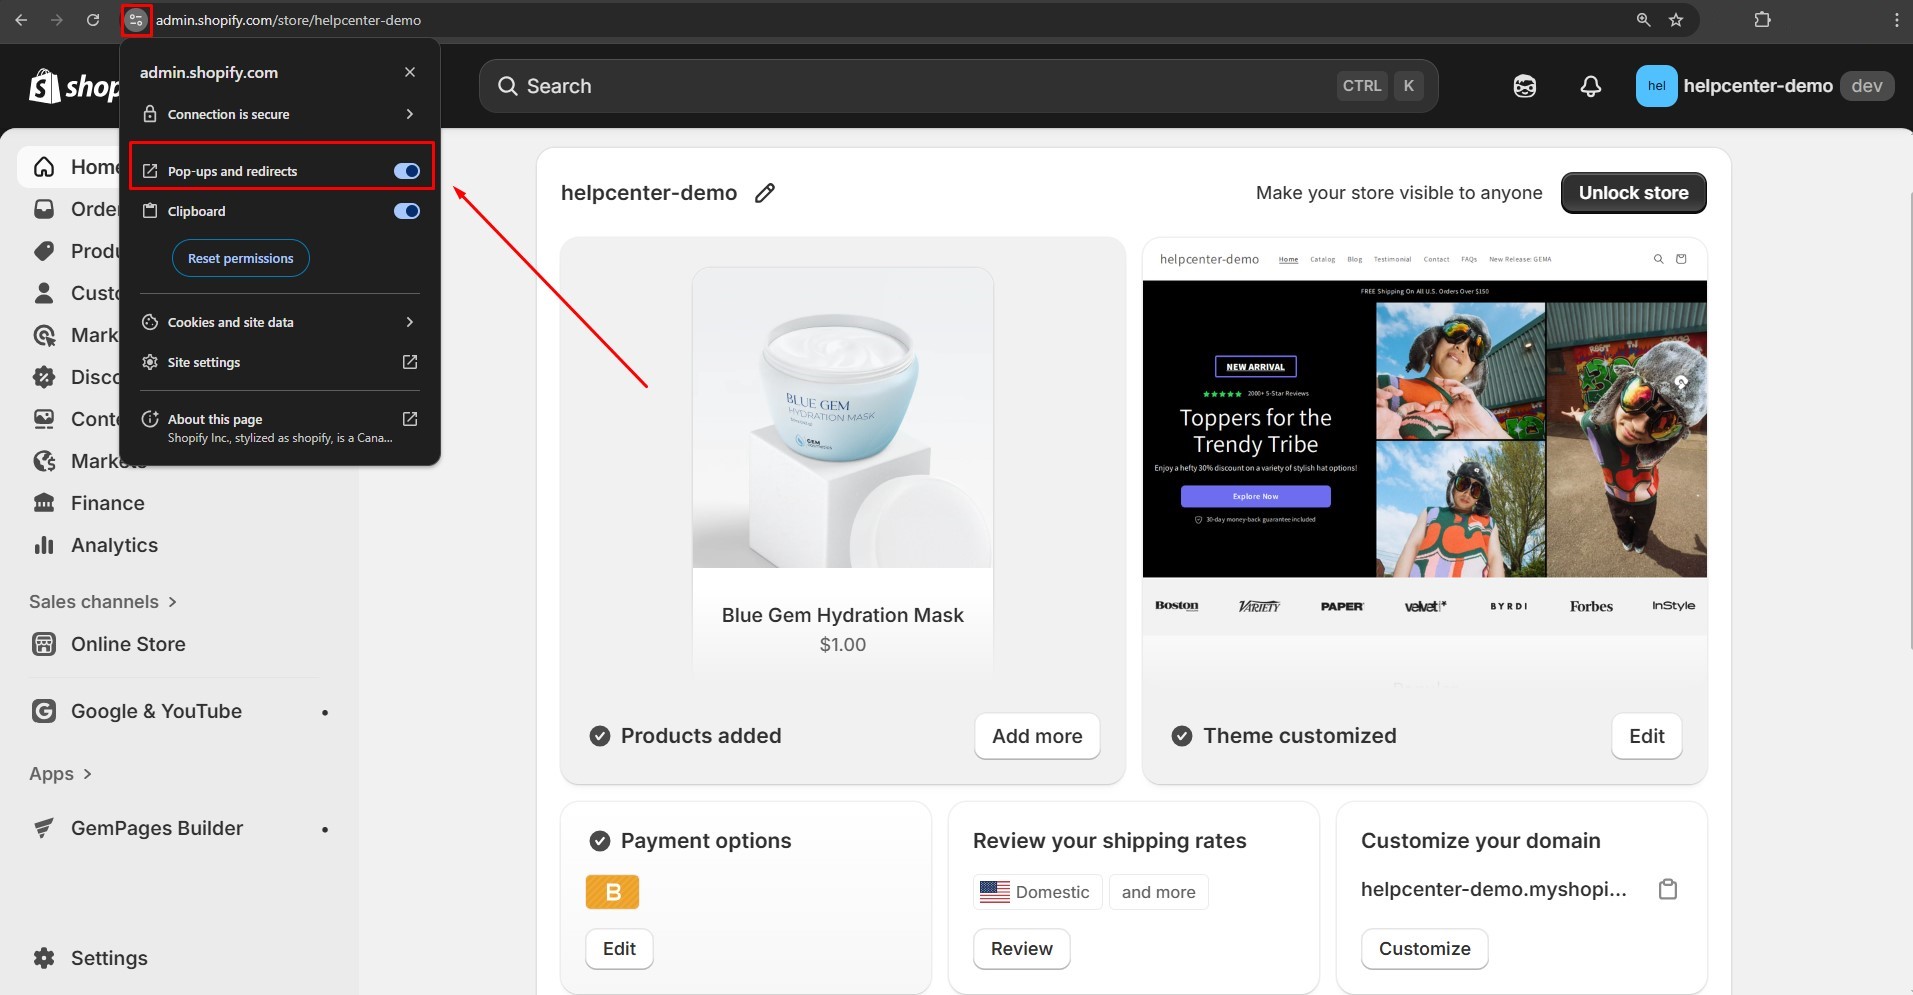Turn off the Clipboard permission toggle
The width and height of the screenshot is (1913, 995).
pos(406,211)
